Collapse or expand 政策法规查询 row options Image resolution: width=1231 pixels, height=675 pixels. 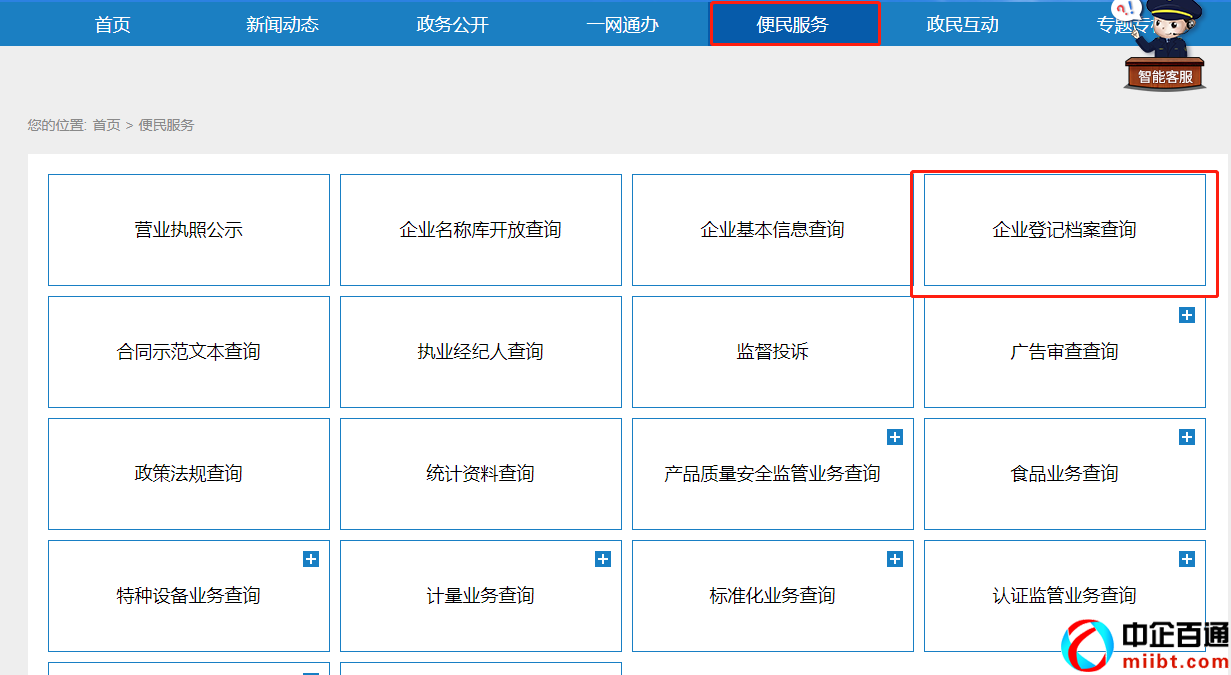pos(188,473)
